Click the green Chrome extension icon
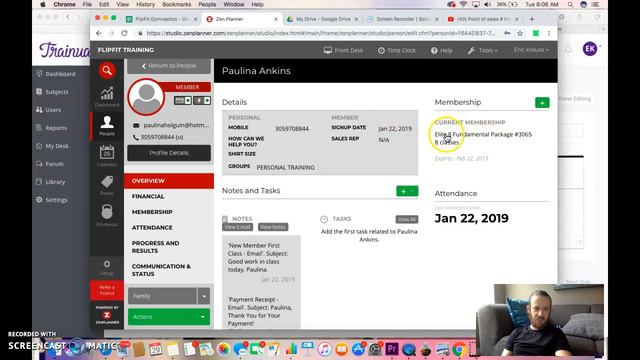Screen dimensions: 640x360 pyautogui.click(x=536, y=33)
